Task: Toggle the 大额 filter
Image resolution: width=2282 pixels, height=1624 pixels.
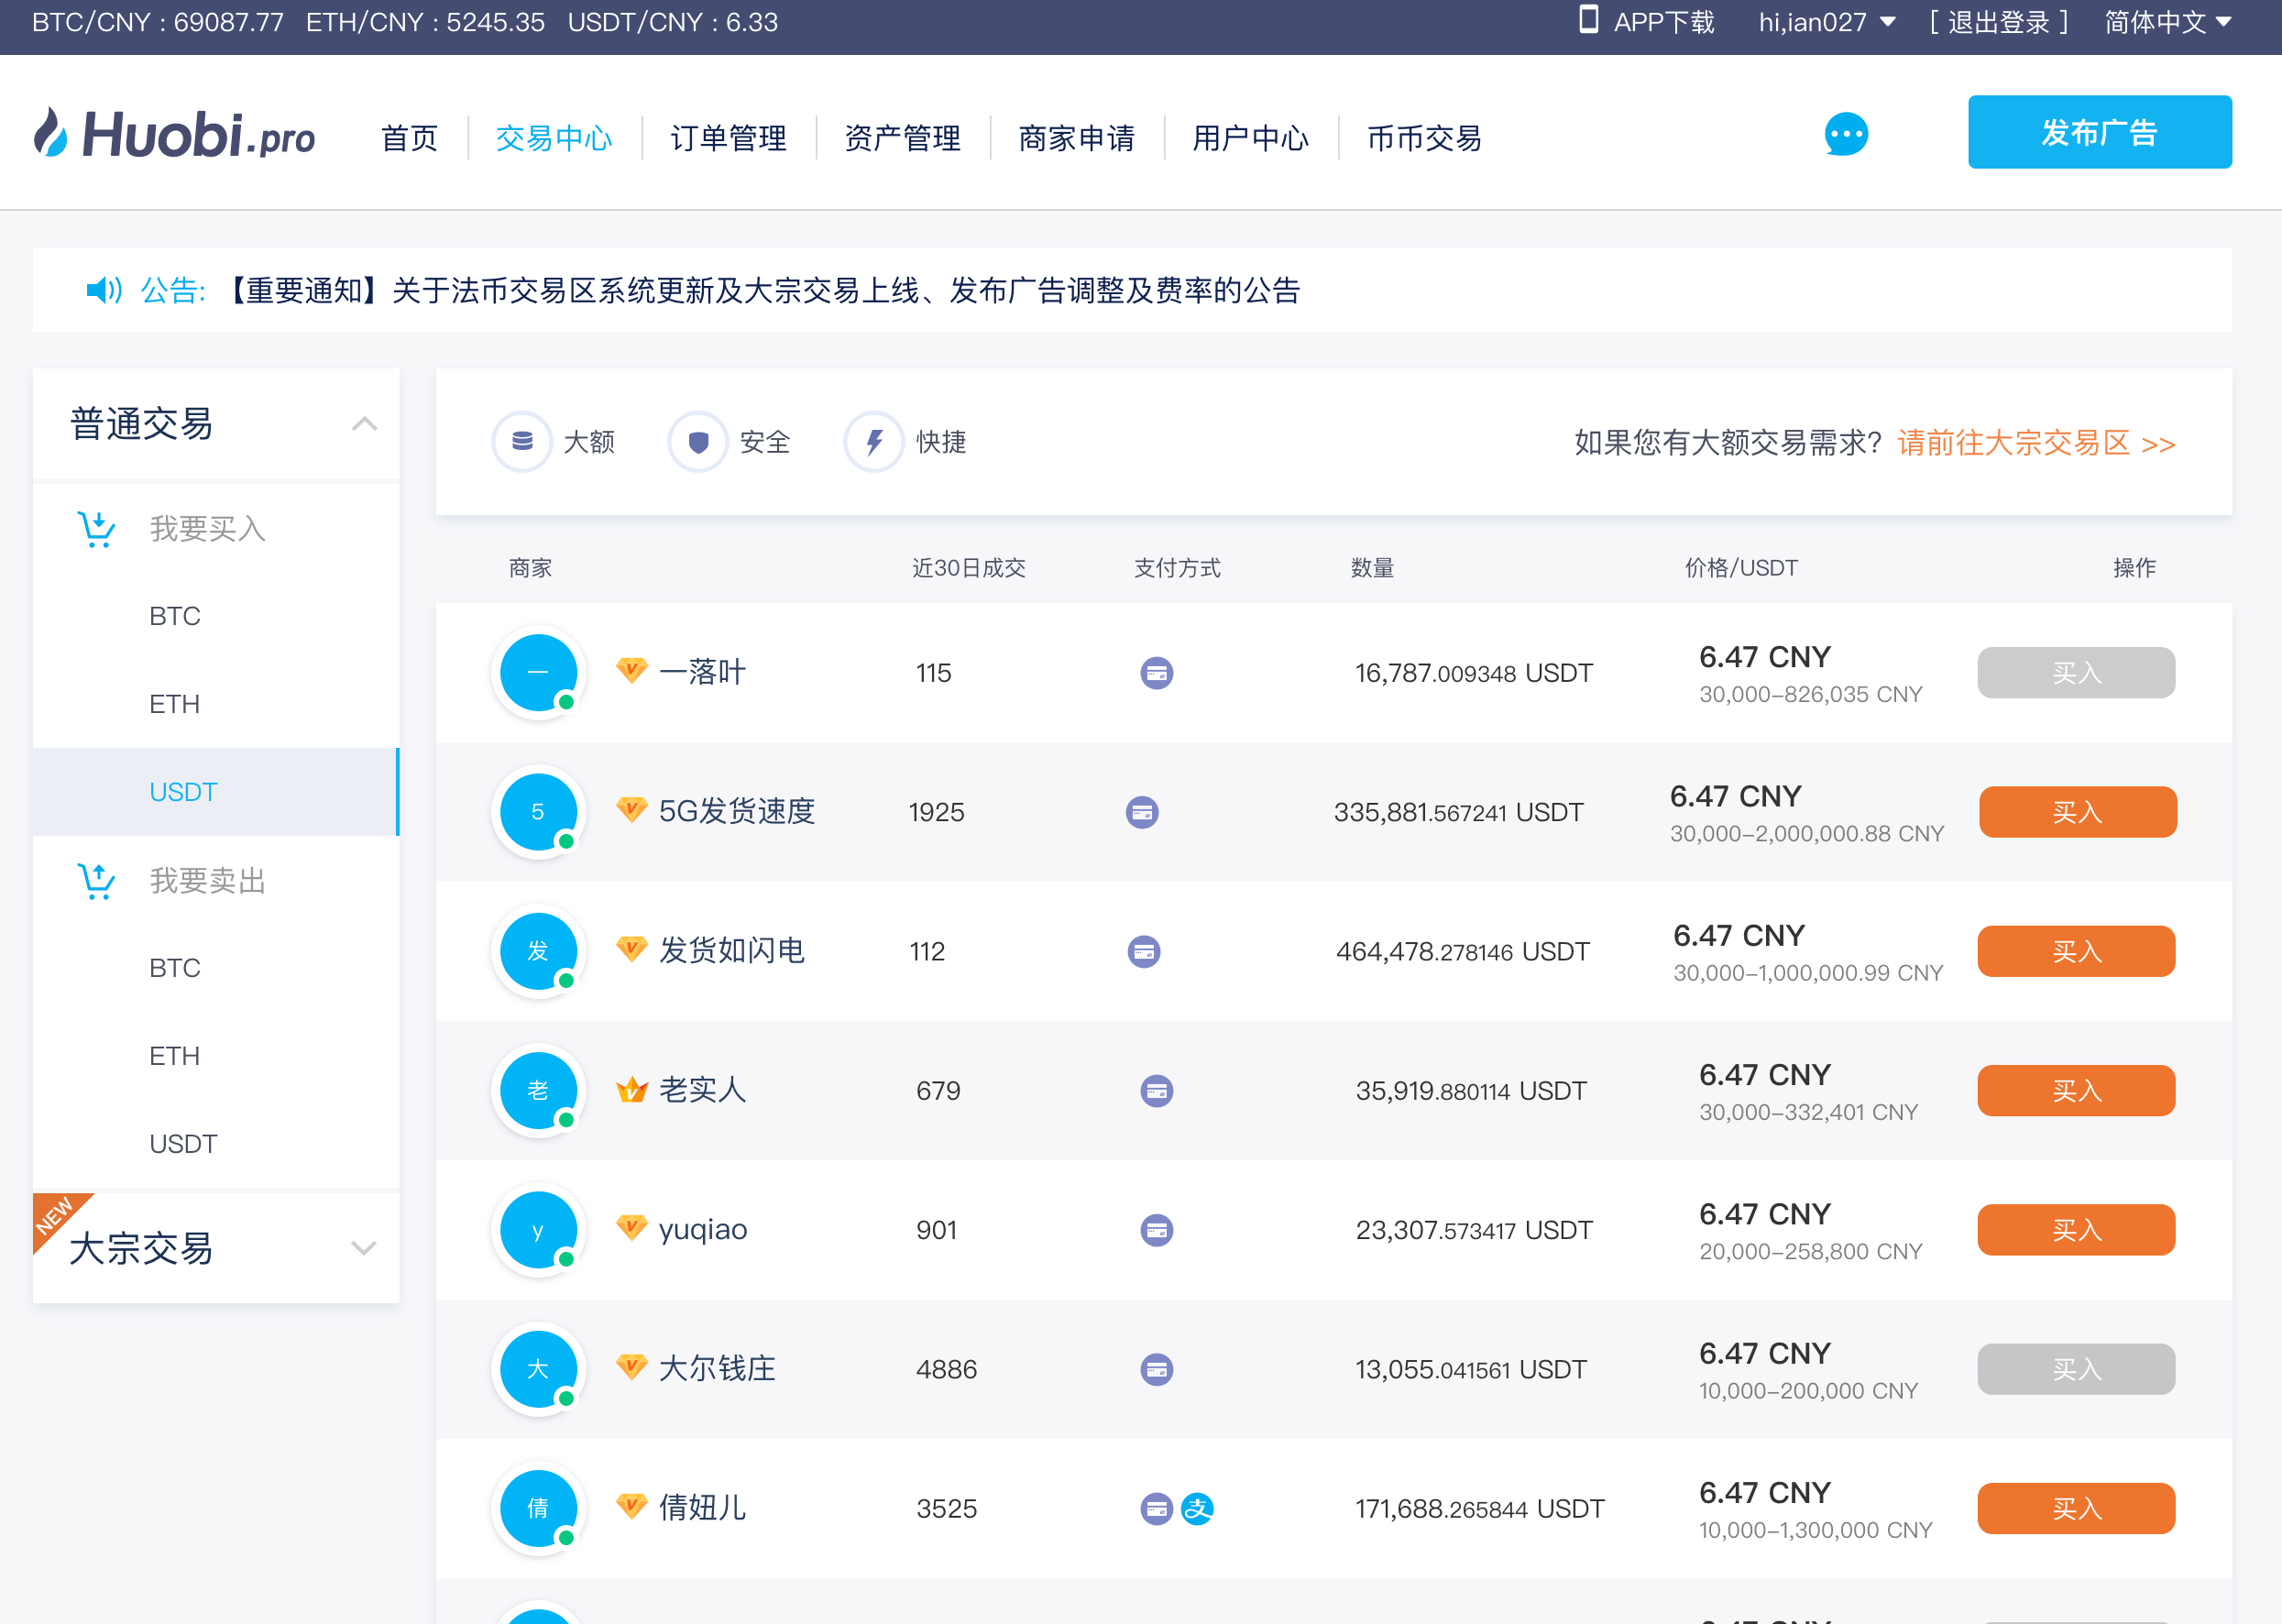Action: [x=522, y=441]
